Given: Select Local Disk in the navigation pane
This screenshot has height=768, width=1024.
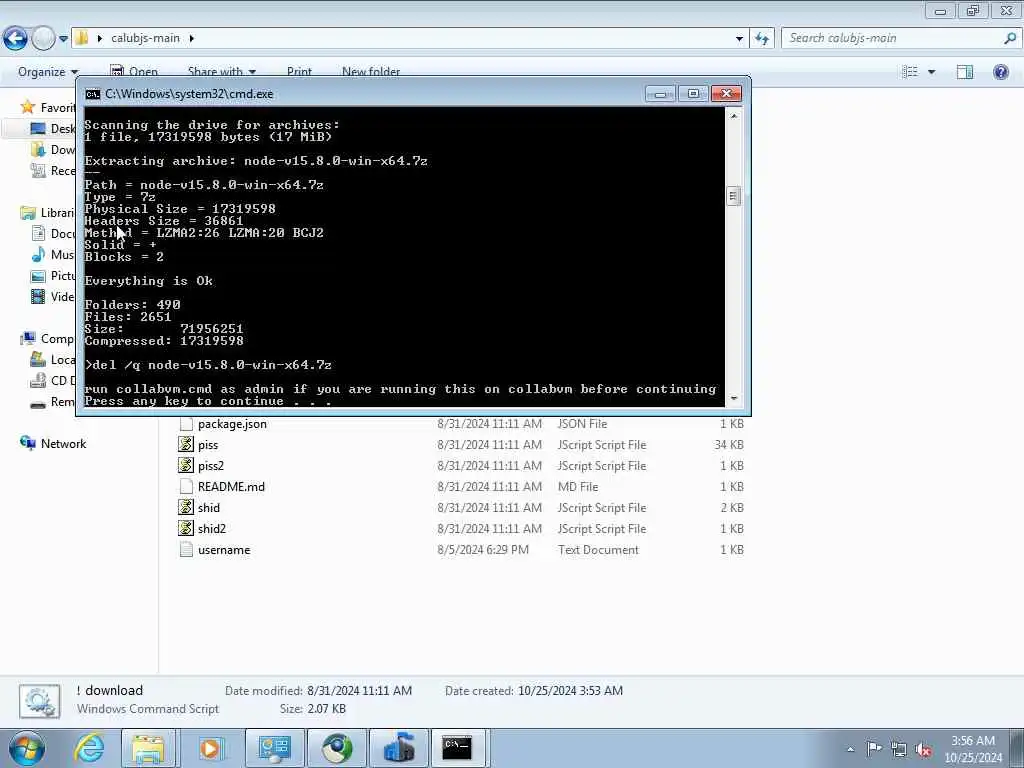Looking at the screenshot, I should (x=52, y=360).
